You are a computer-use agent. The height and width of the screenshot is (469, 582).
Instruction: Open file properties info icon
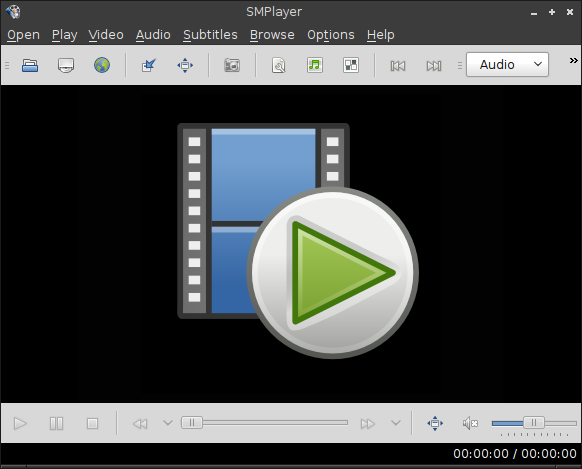pyautogui.click(x=279, y=66)
